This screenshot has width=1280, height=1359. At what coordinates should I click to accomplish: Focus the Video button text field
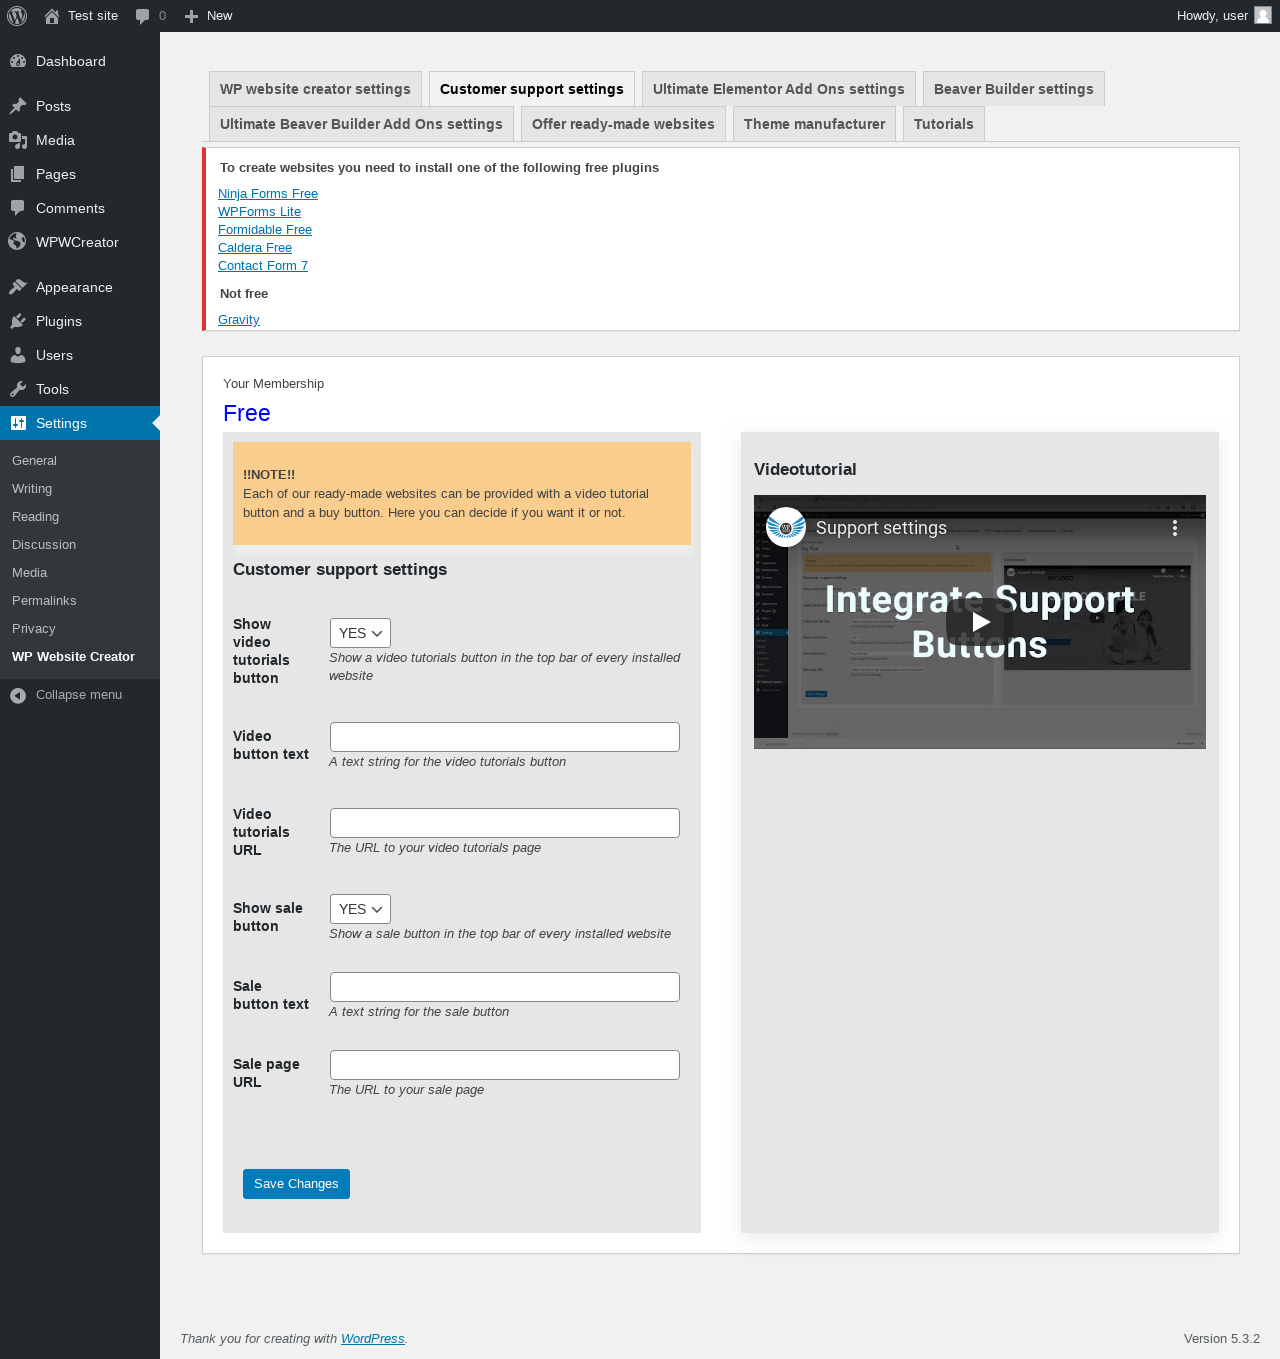point(505,737)
